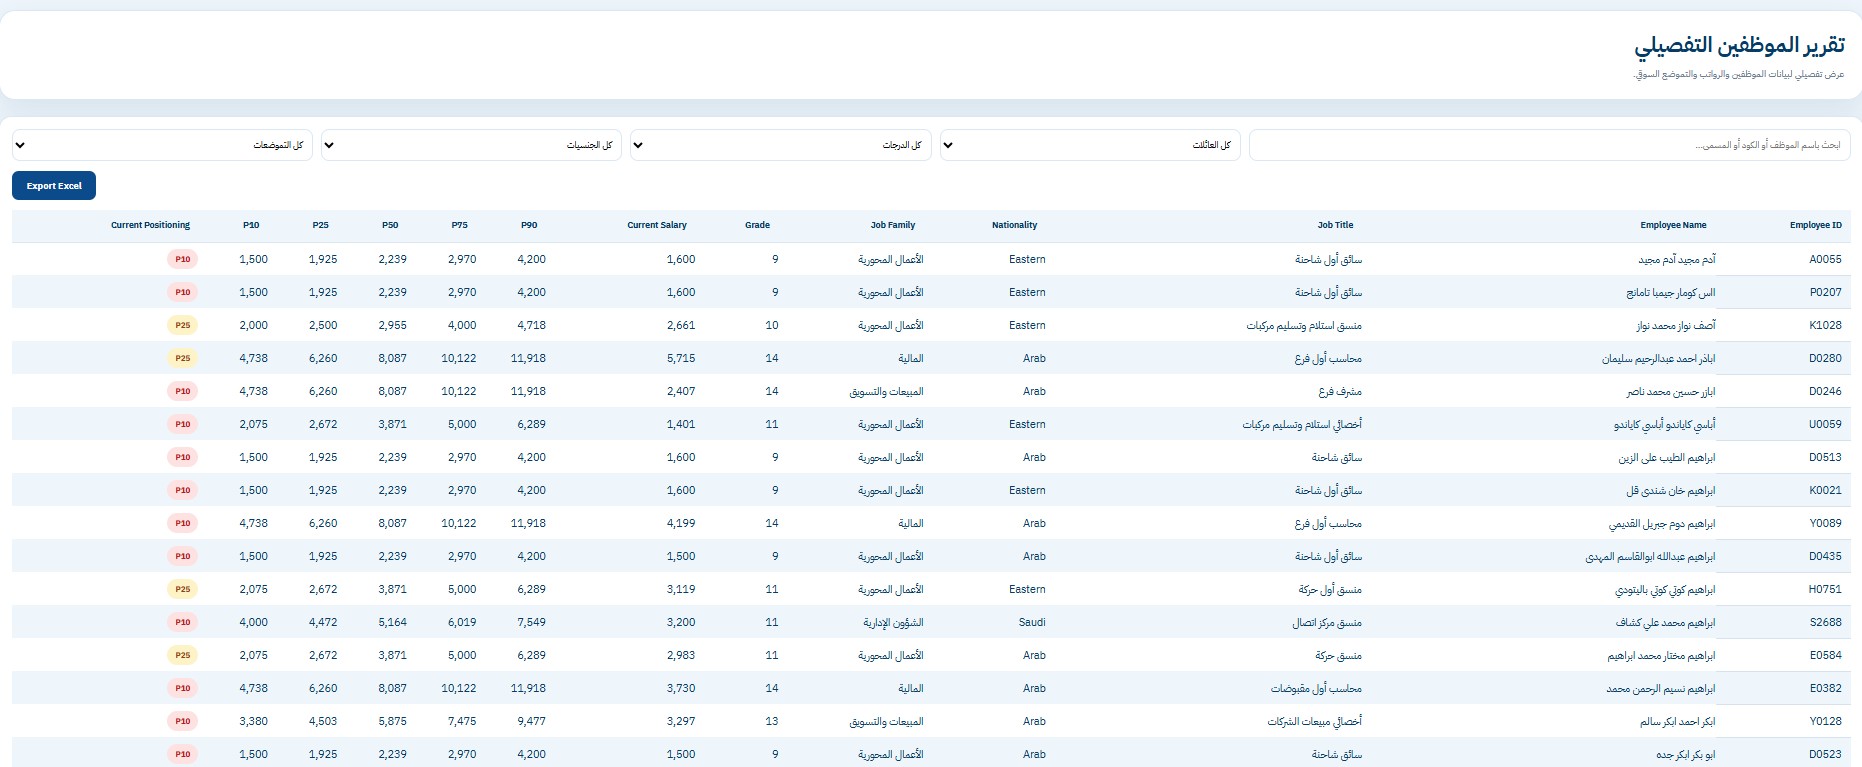Click the P10 column header

coord(251,225)
